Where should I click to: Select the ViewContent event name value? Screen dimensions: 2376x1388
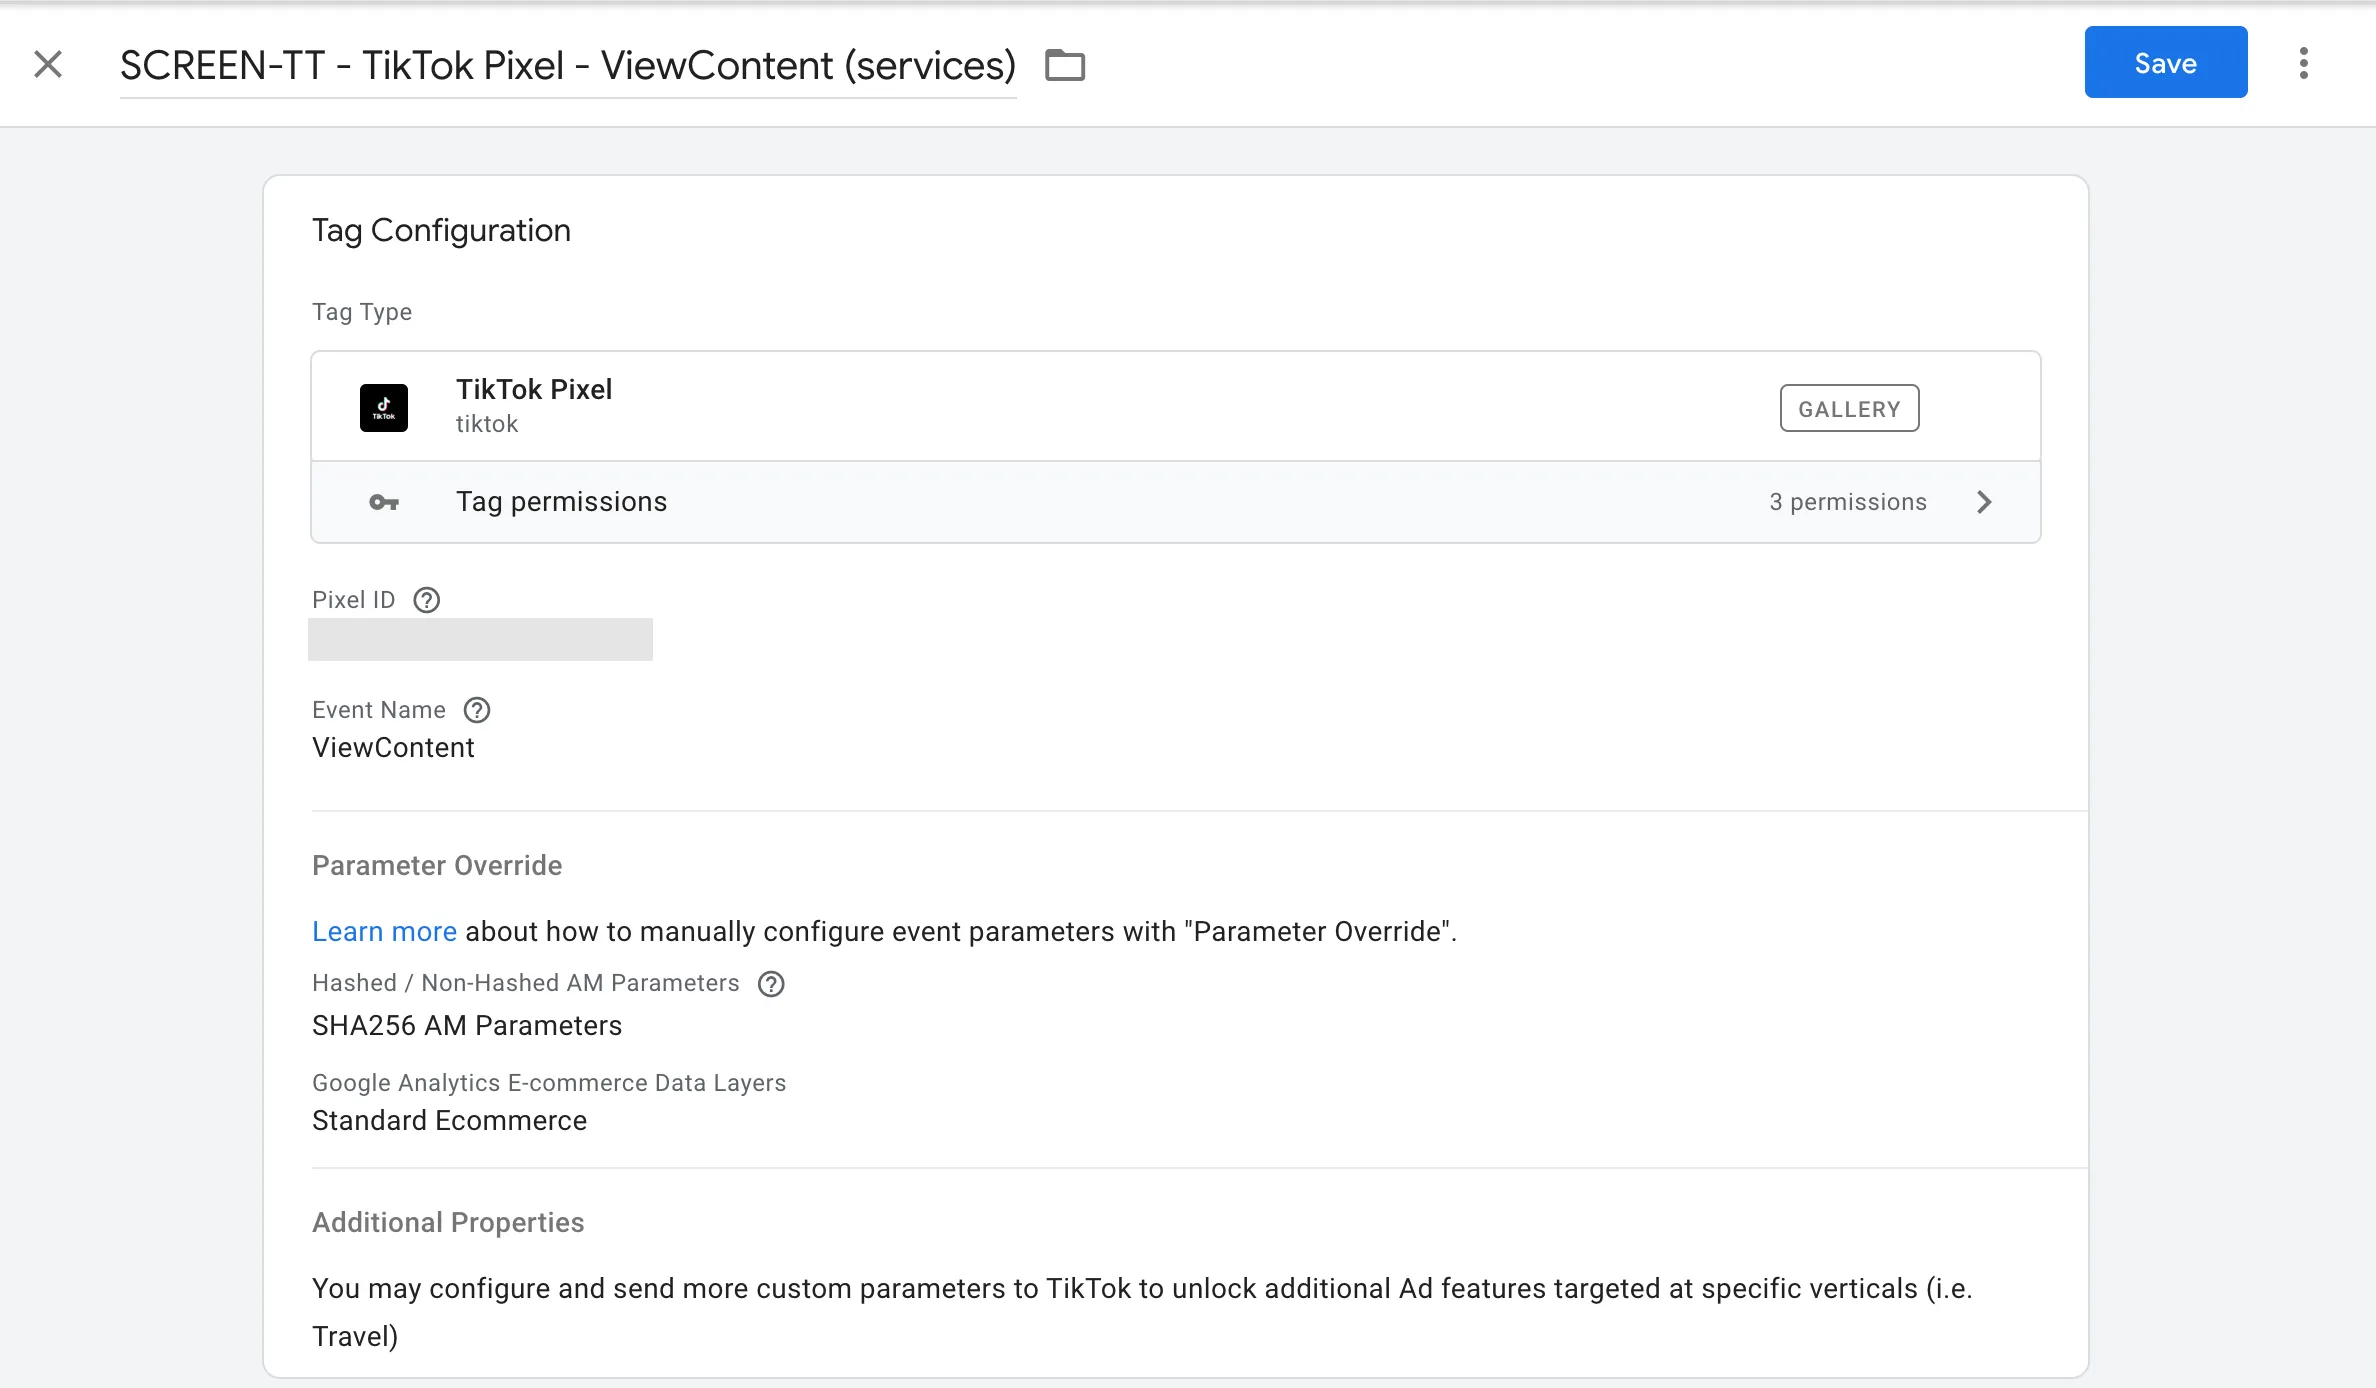393,747
